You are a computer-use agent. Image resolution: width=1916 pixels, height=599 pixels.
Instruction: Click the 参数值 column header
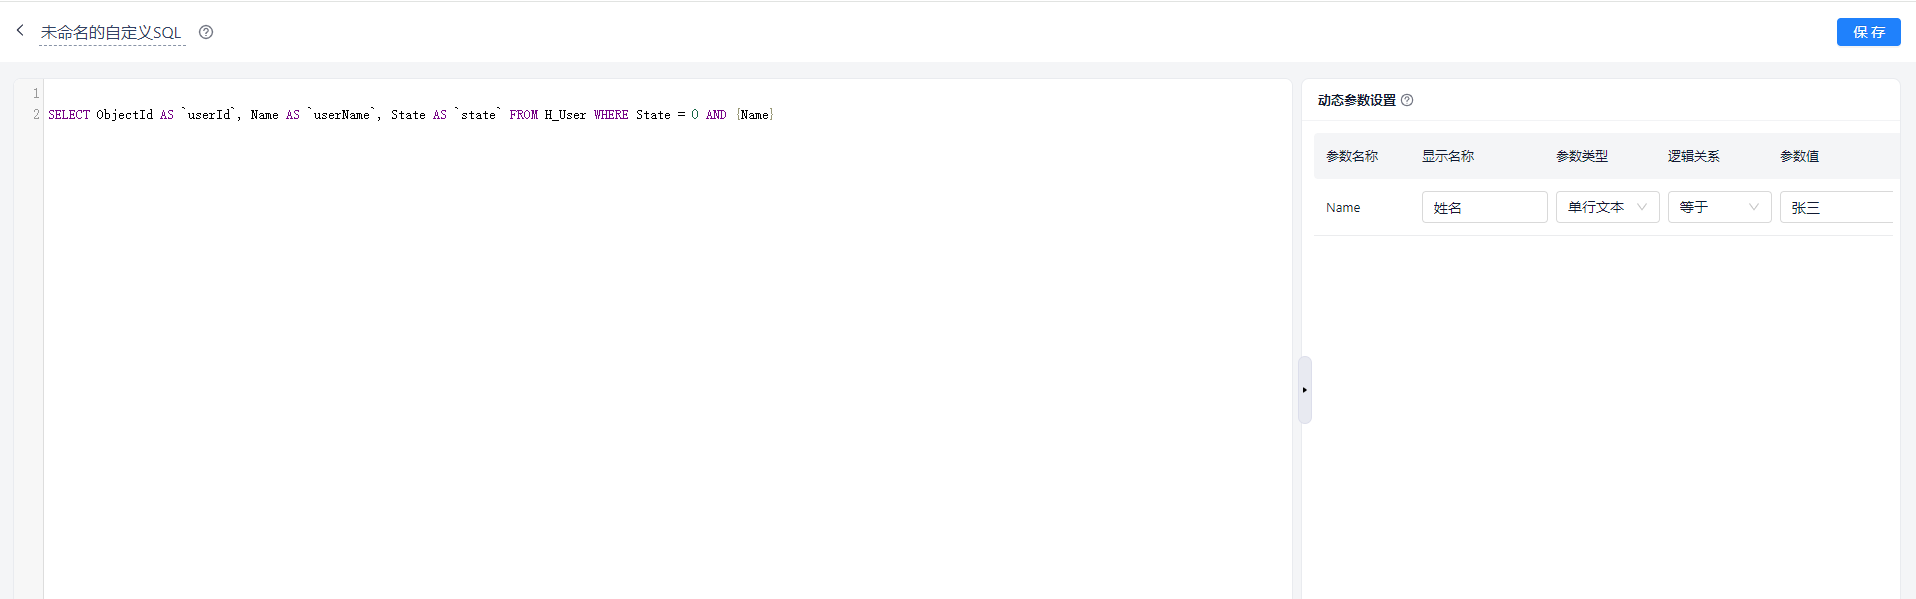(1800, 156)
